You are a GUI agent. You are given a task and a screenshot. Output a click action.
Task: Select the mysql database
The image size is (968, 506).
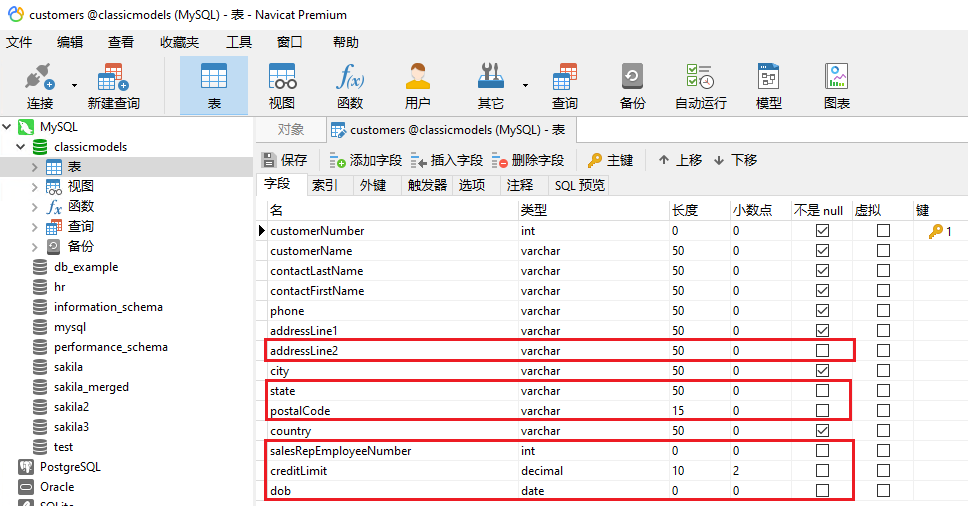pos(70,327)
